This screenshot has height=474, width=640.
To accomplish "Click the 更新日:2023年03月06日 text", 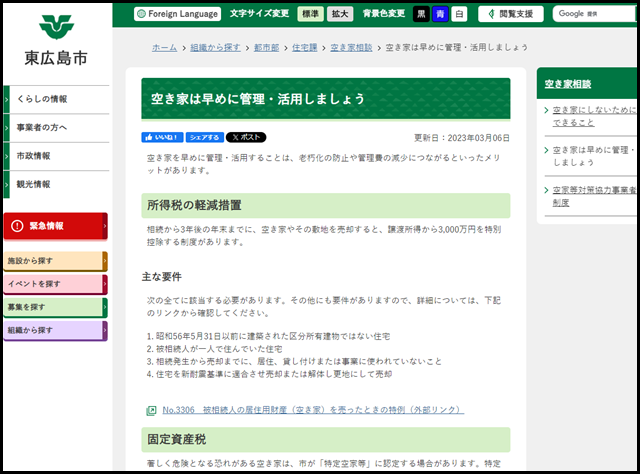I will click(462, 138).
